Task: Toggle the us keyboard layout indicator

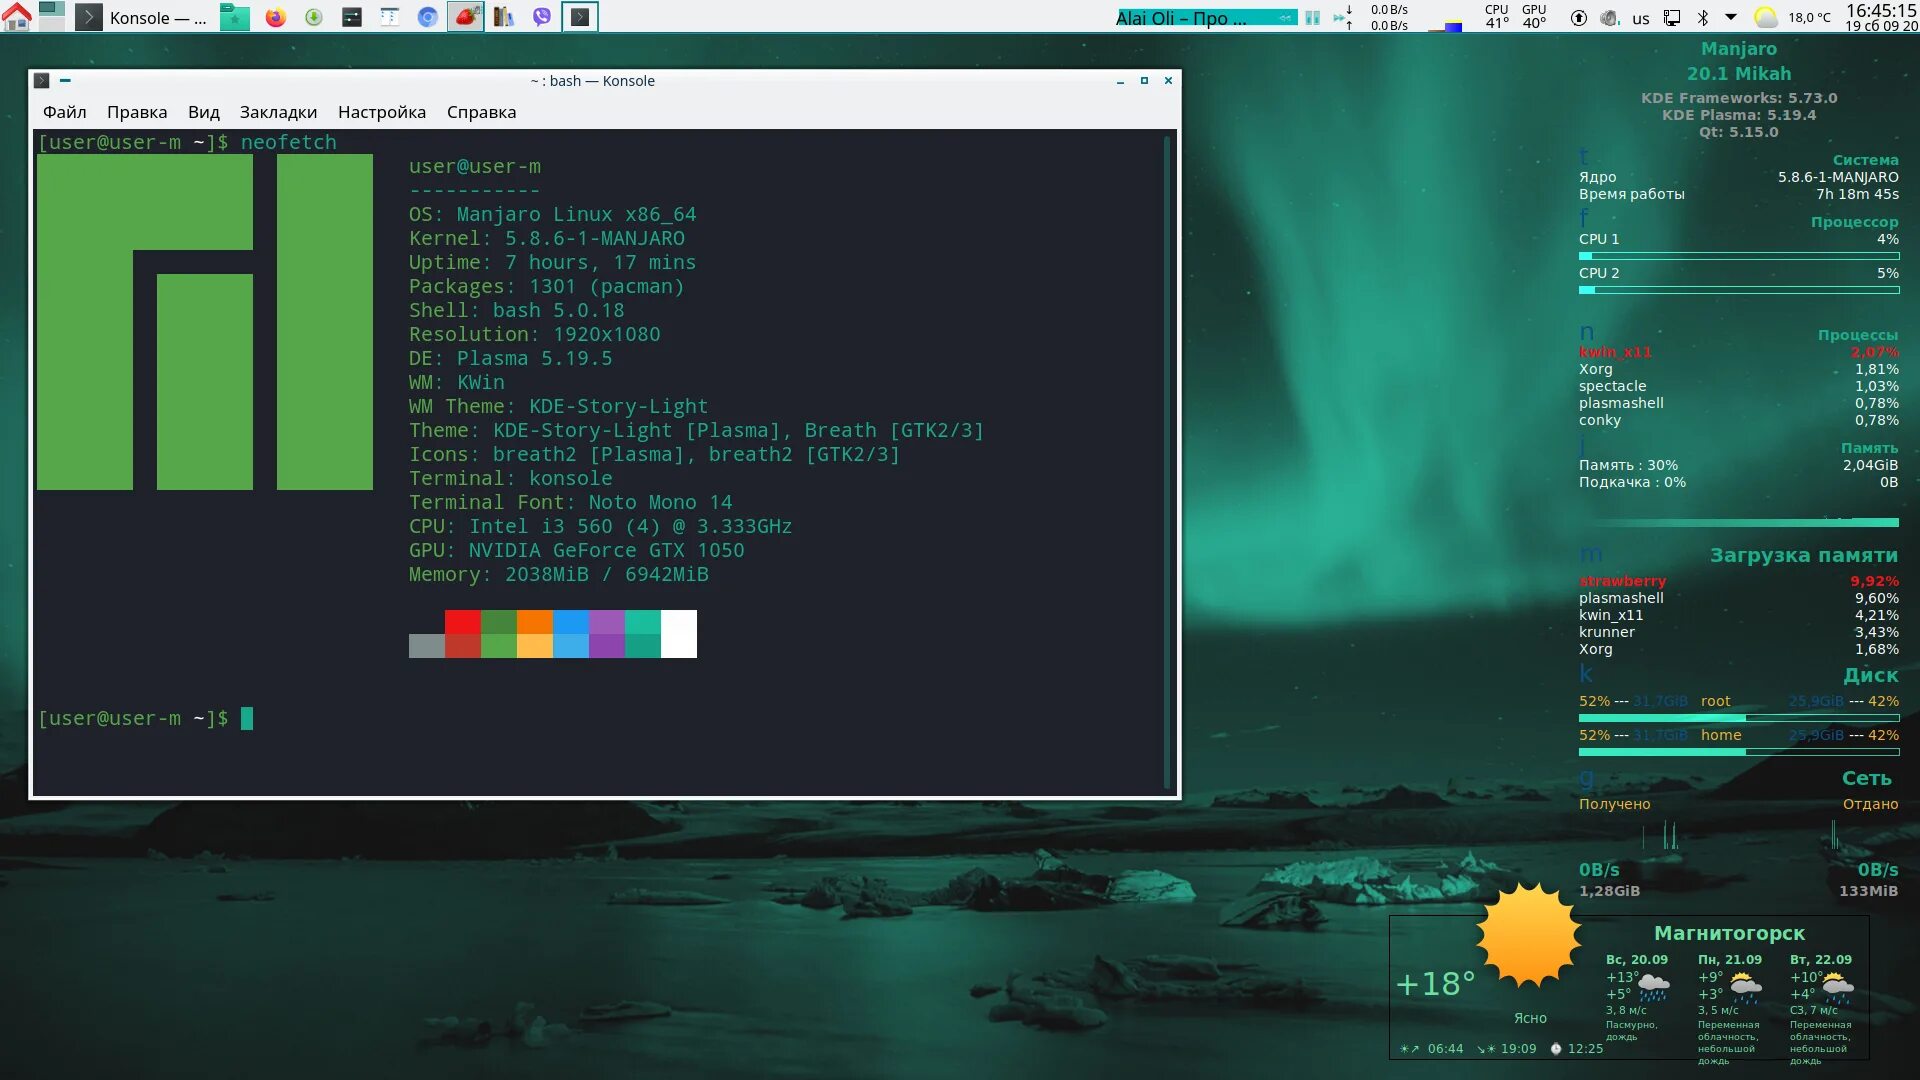Action: 1641,18
